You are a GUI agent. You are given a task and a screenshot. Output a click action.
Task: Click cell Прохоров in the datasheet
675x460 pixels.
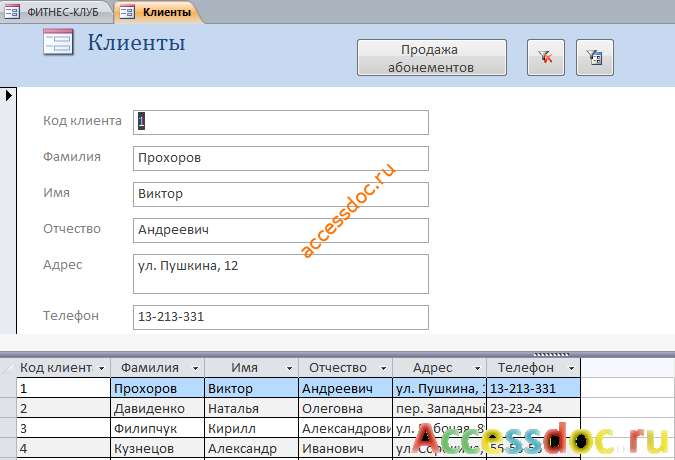(158, 388)
